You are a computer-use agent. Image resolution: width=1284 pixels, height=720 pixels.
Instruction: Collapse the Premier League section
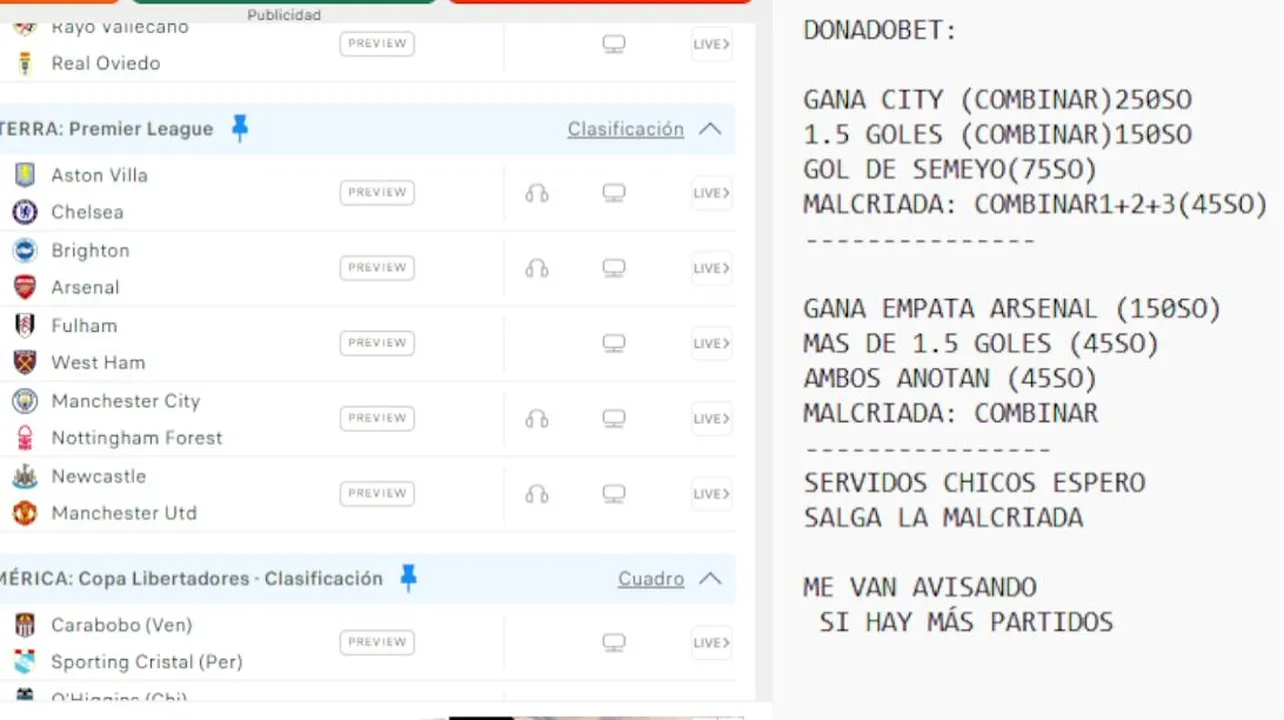click(x=710, y=129)
